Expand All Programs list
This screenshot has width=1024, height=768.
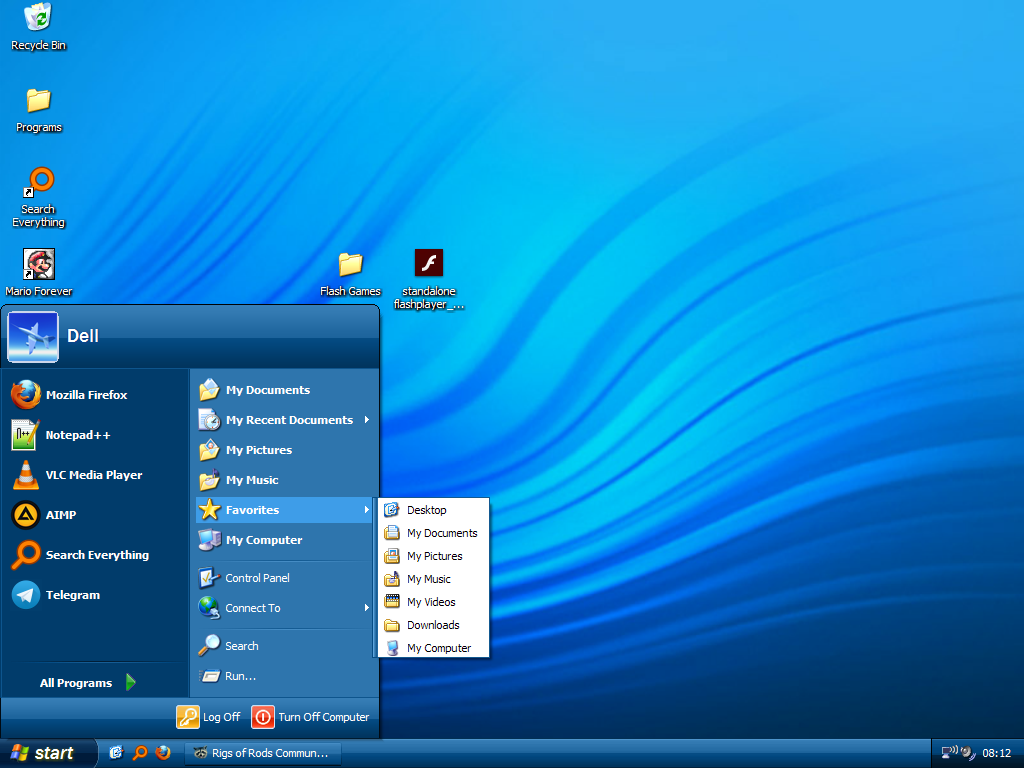87,683
